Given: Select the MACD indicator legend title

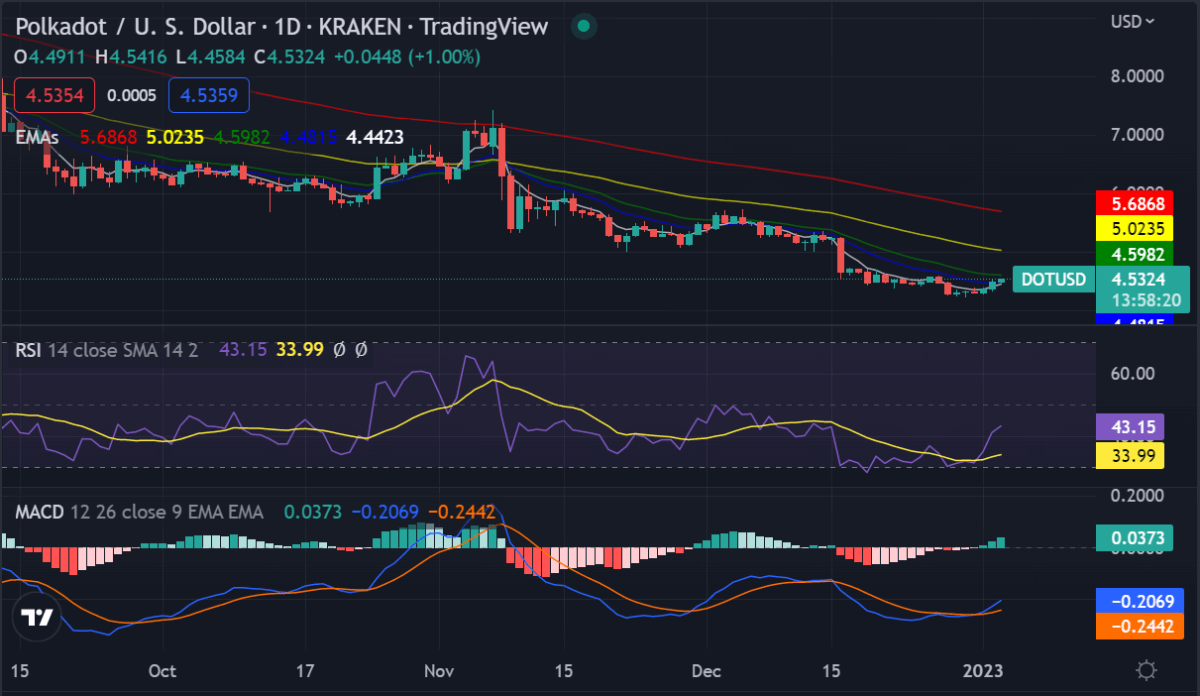Looking at the screenshot, I should [39, 512].
